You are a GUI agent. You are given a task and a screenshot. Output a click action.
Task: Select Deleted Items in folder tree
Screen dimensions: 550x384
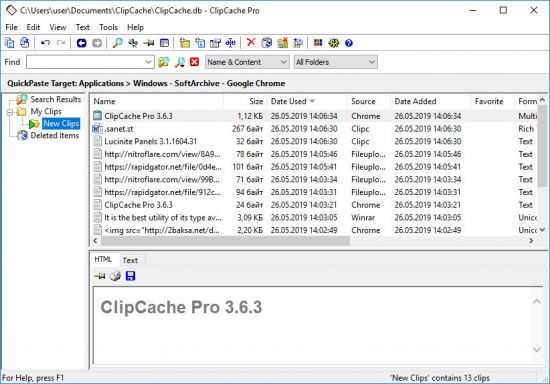(54, 135)
